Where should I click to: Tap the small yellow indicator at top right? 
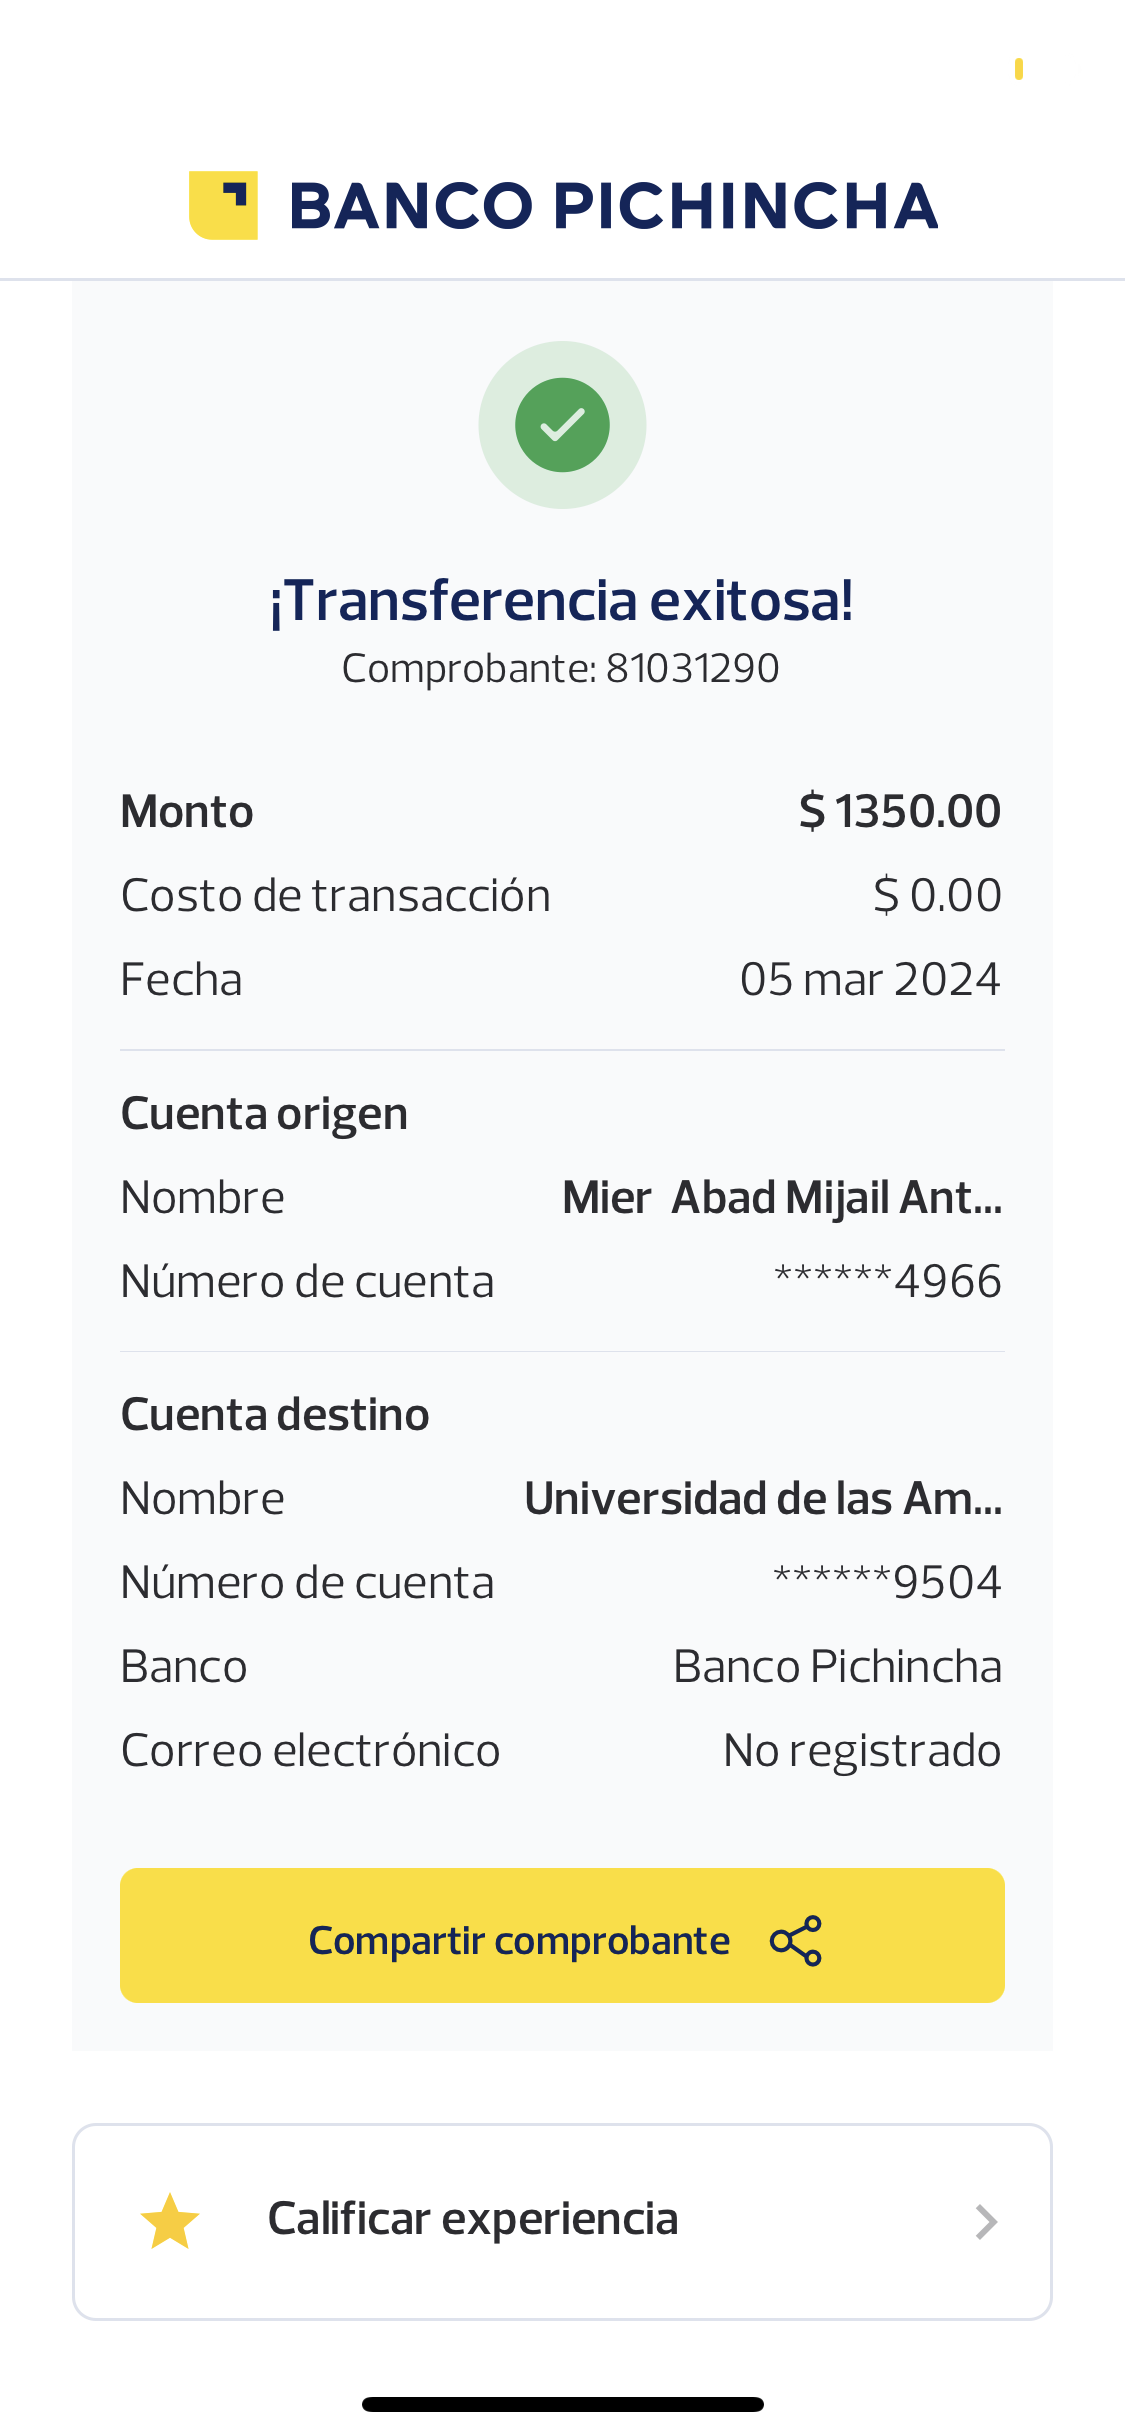click(1018, 69)
